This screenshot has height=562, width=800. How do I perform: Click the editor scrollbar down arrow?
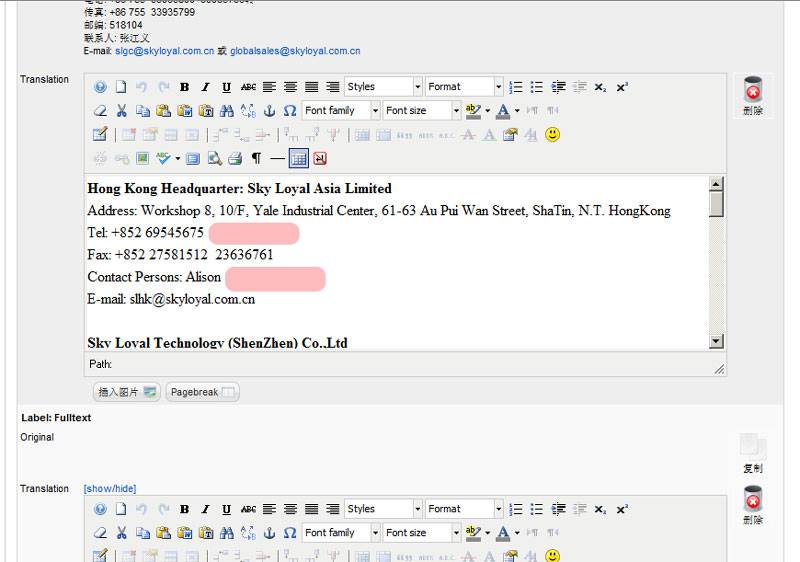point(716,341)
